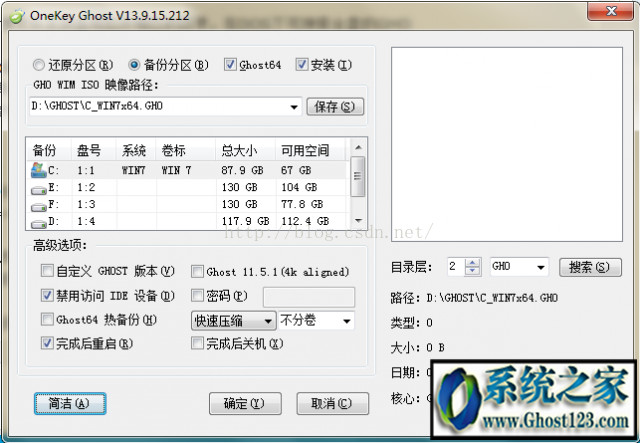Click the empty search results list box
Image resolution: width=640 pixels, height=443 pixels.
click(x=507, y=145)
